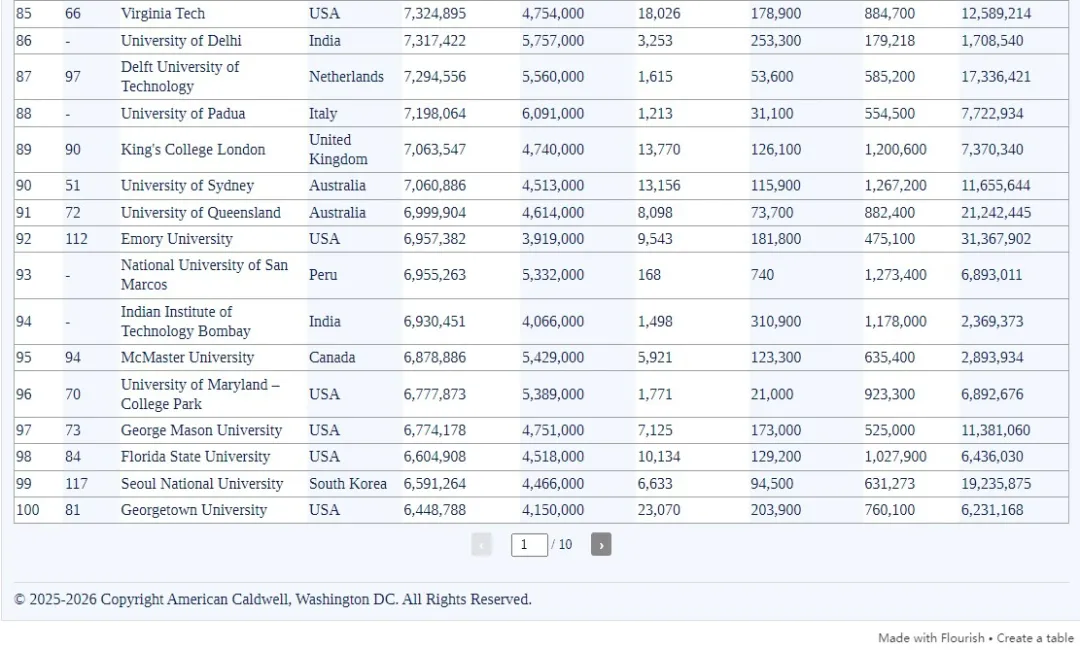Click the University of Sydney entry
Viewport: 1080px width, 650px height.
187,186
